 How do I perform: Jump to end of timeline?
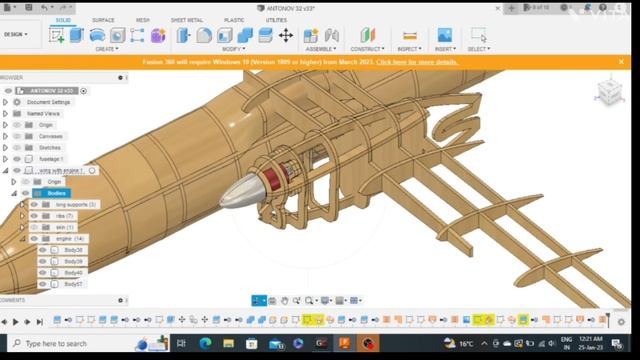coord(40,322)
